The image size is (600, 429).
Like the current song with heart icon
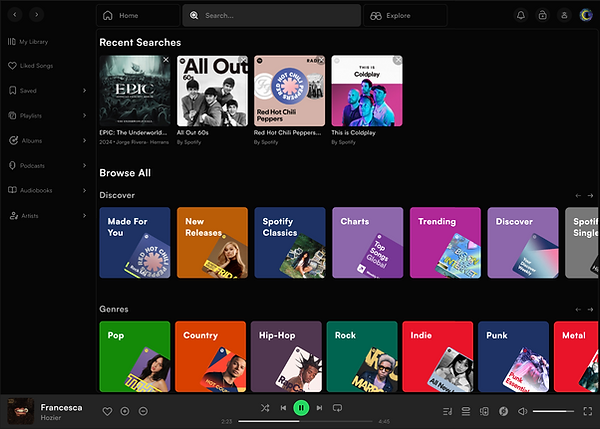pyautogui.click(x=107, y=411)
